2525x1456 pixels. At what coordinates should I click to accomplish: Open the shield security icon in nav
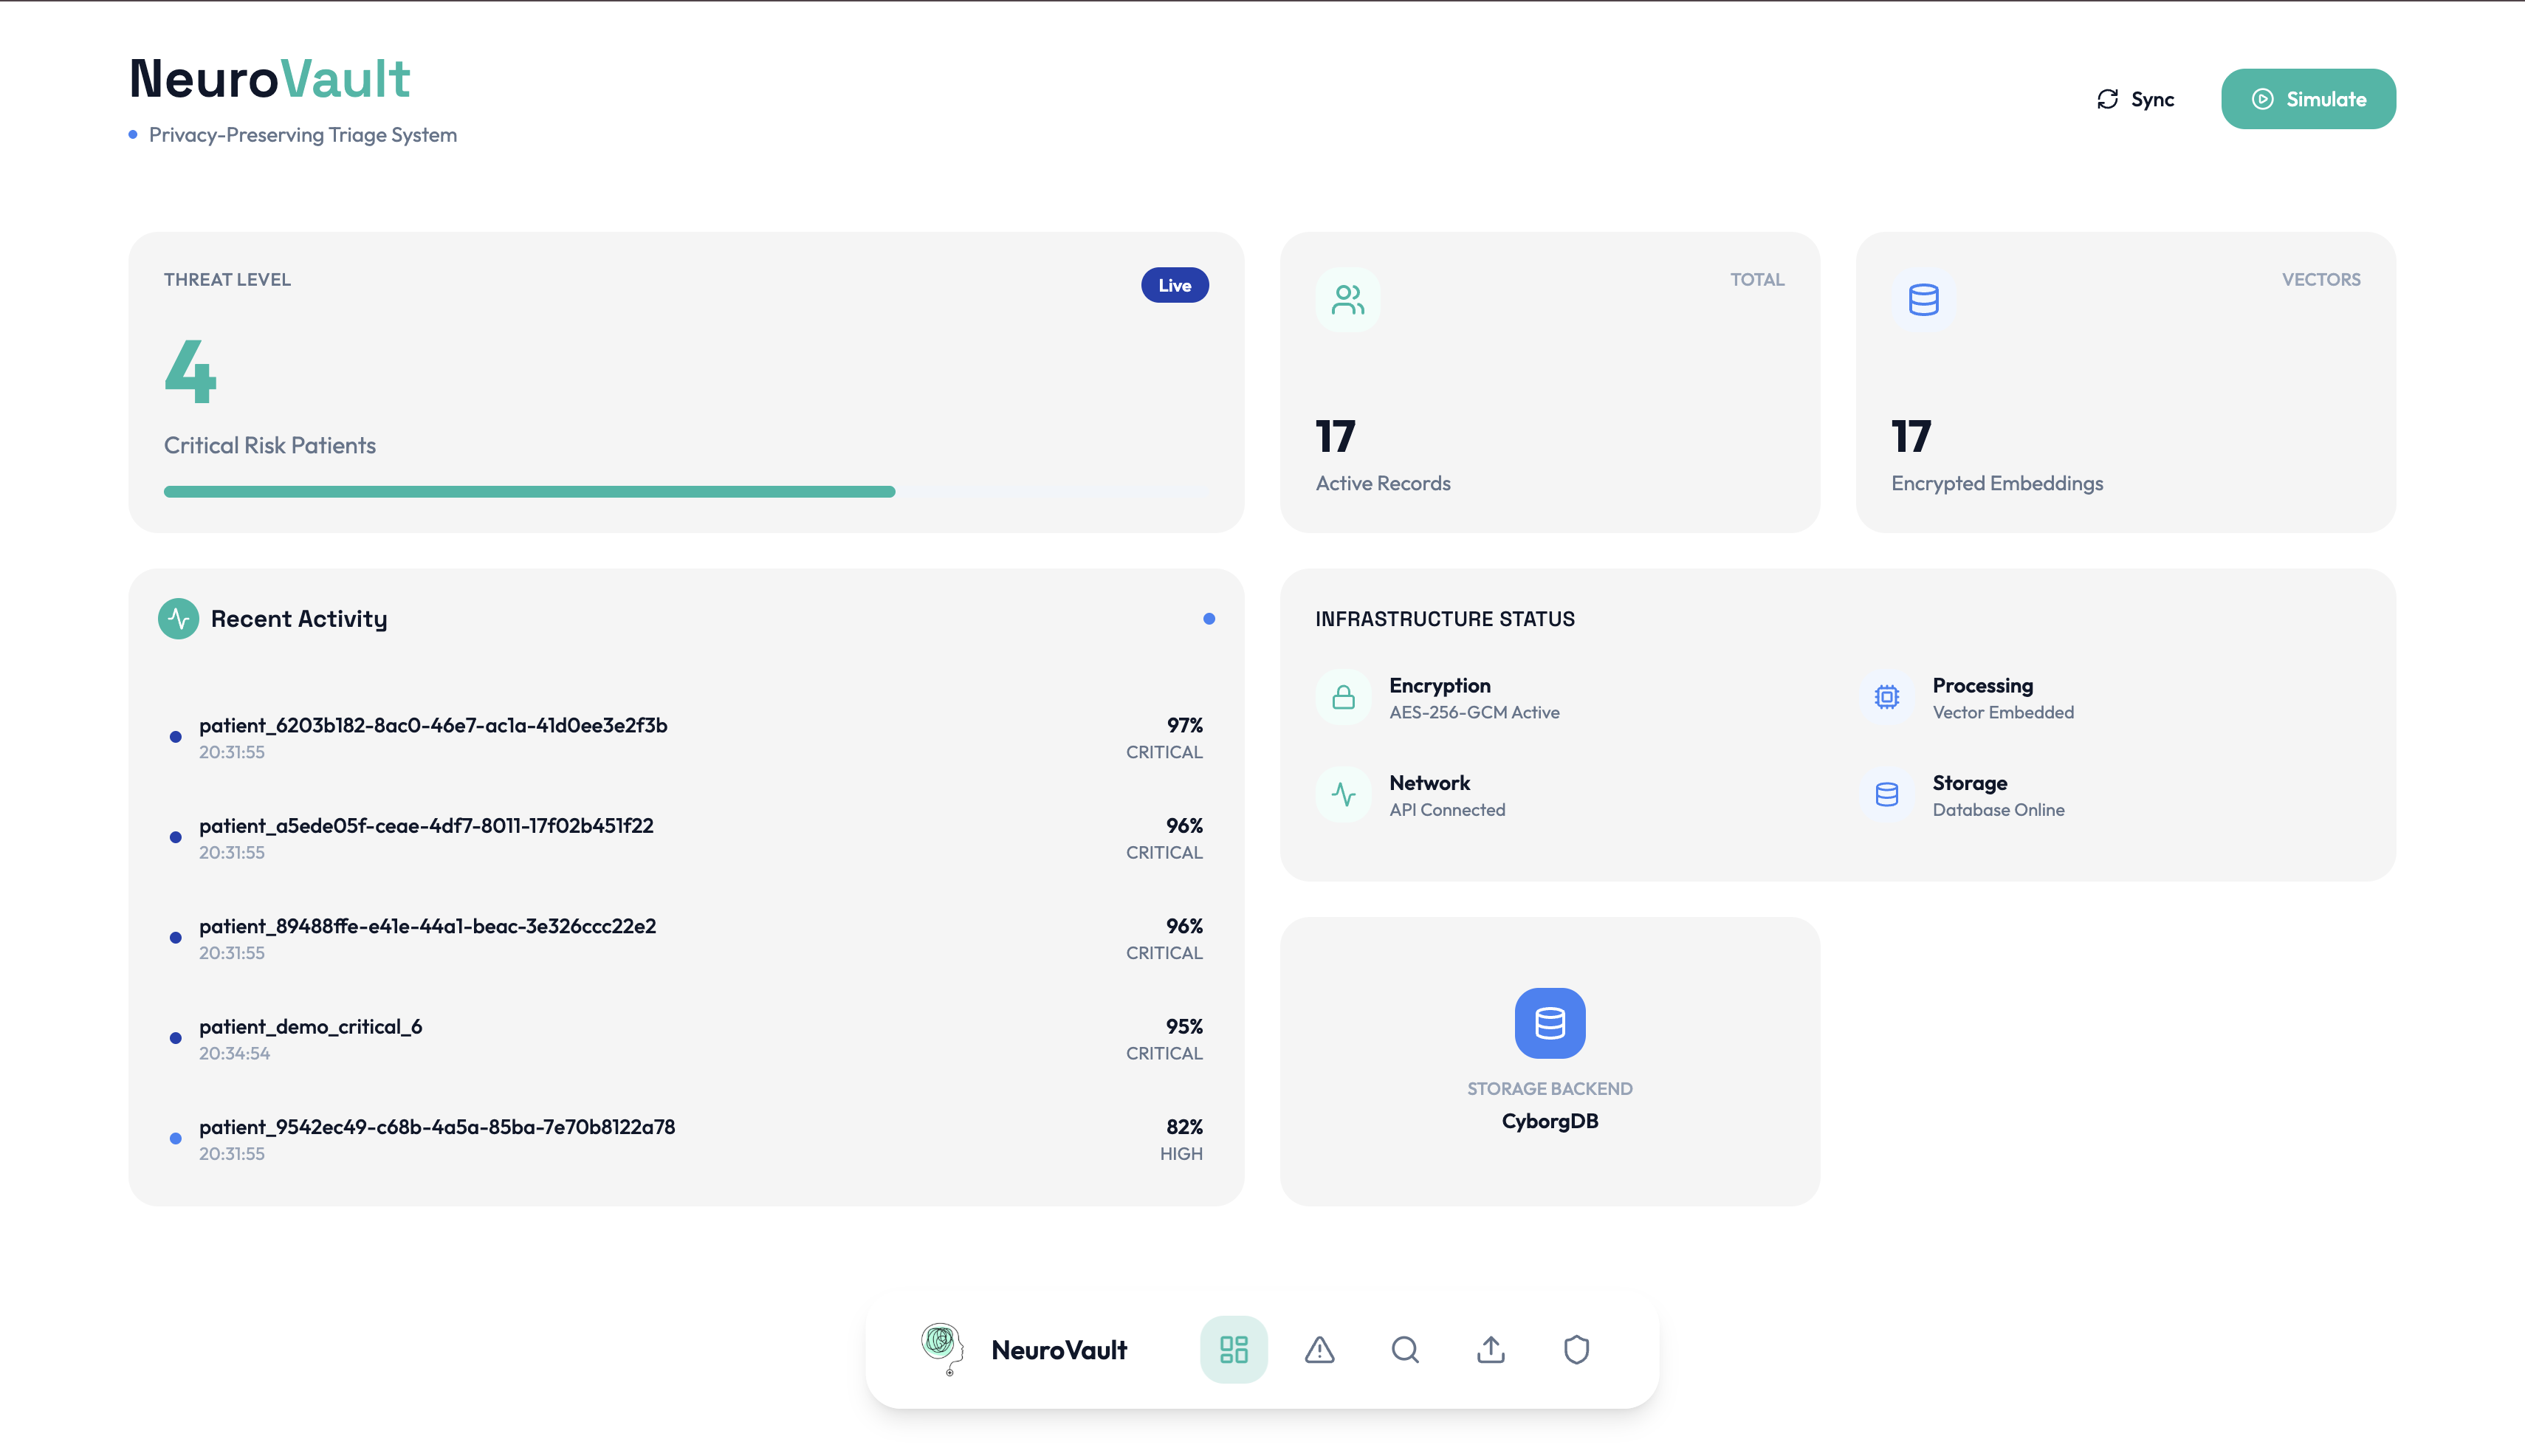pyautogui.click(x=1576, y=1349)
